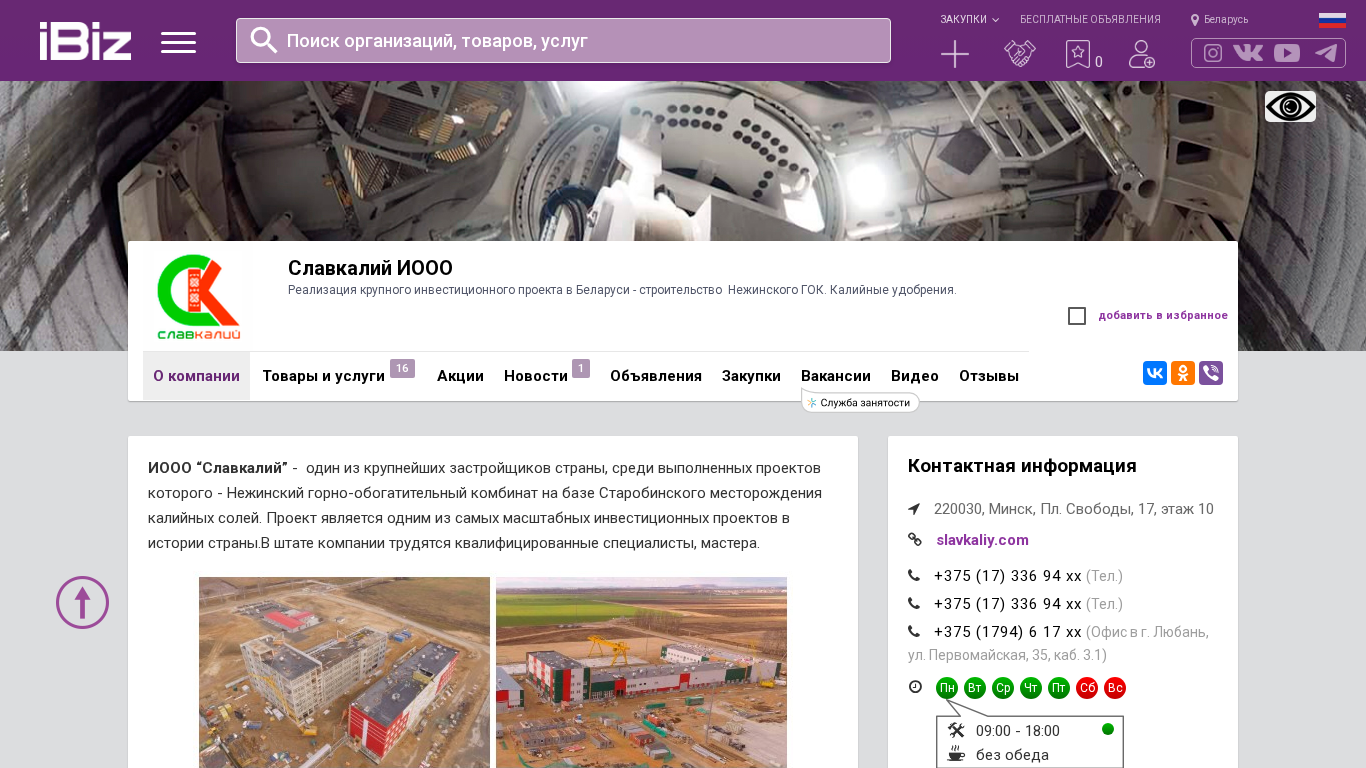Click the search organizations input field
Screen dimensions: 1366x768
(x=563, y=40)
